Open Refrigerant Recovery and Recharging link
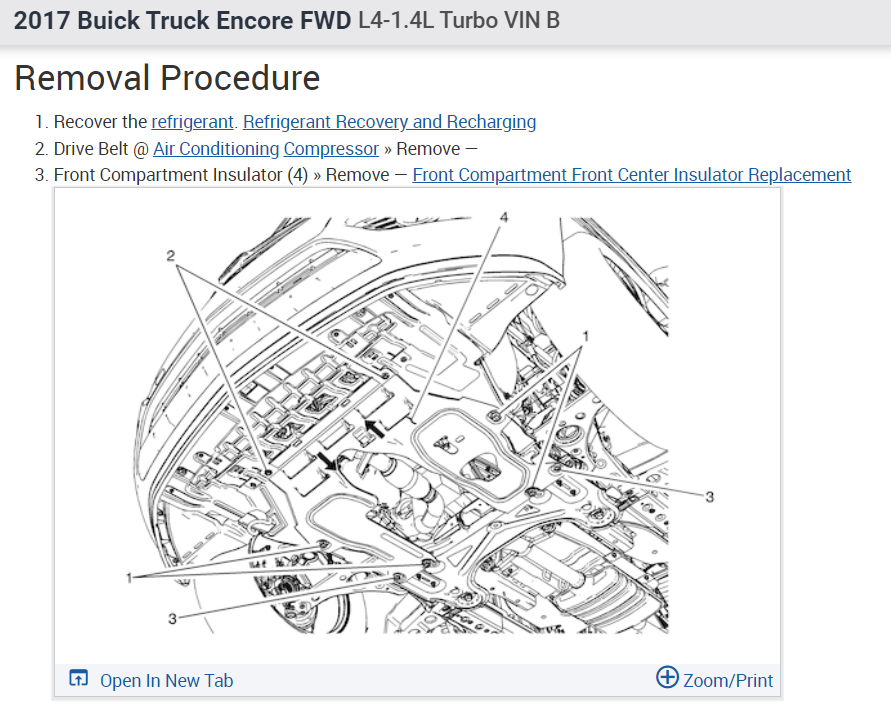The image size is (891, 704). (x=389, y=122)
